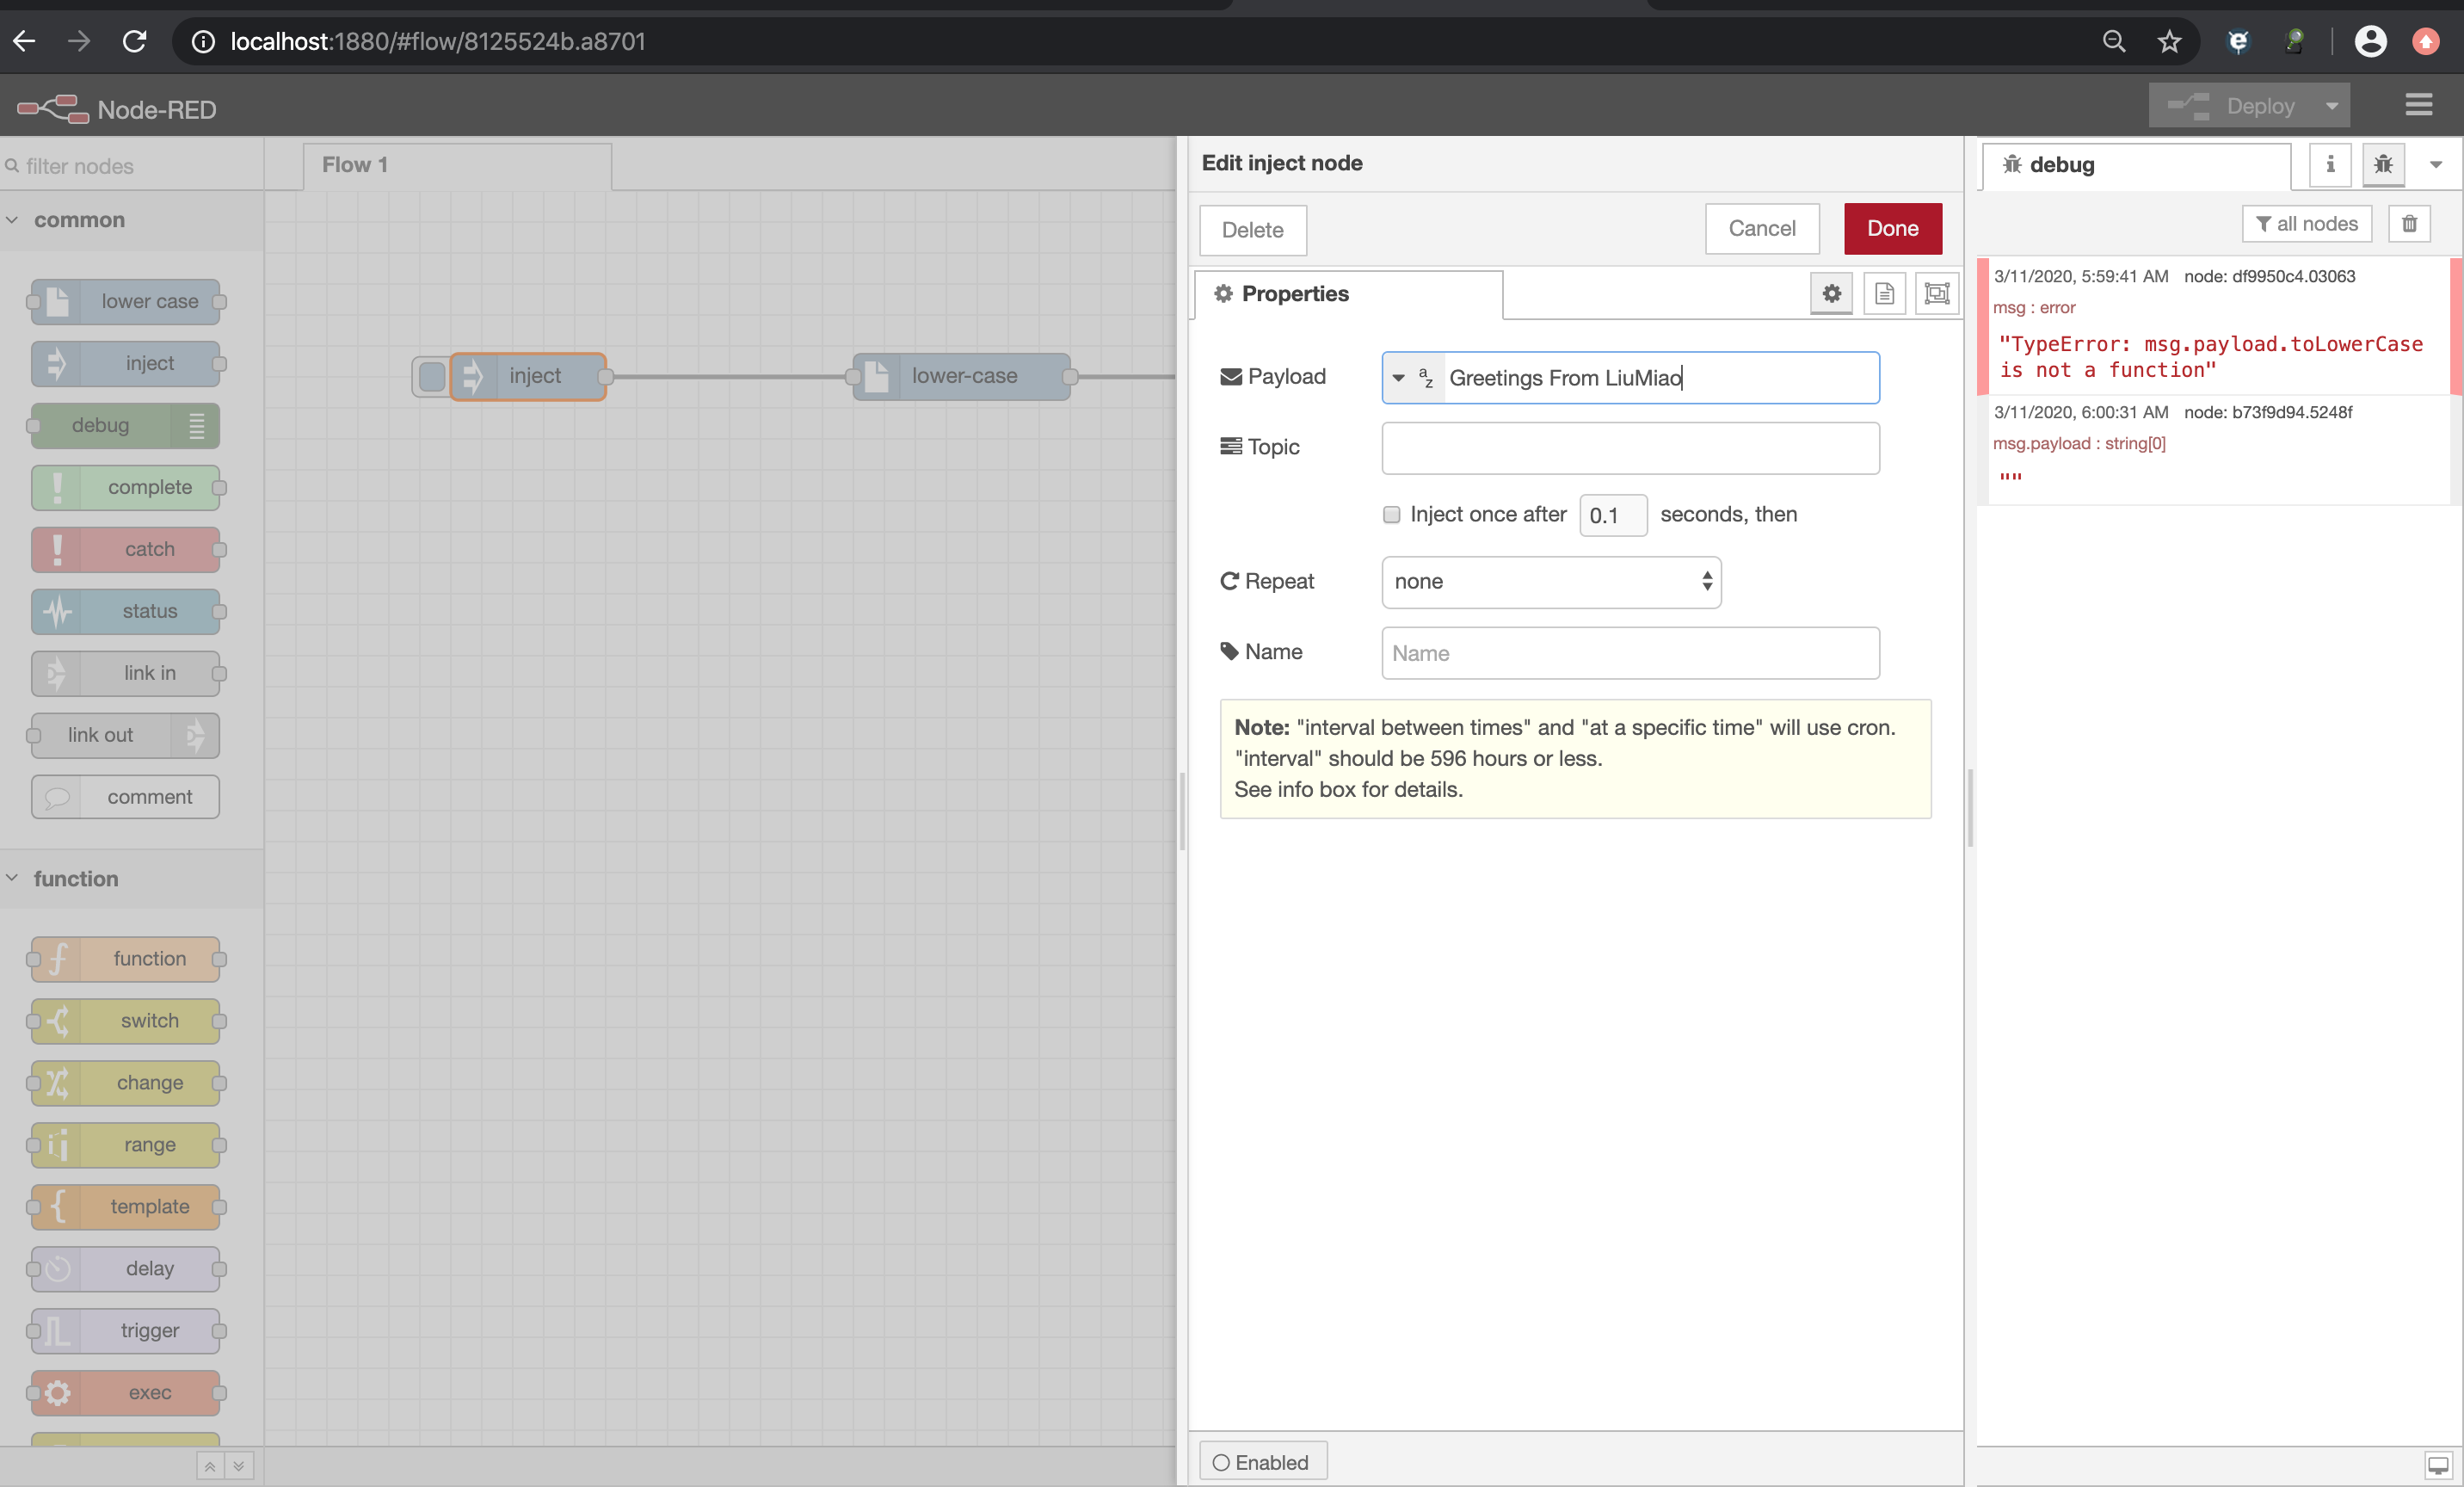Clear debug log with trash icon
This screenshot has width=2464, height=1487.
(x=2409, y=224)
